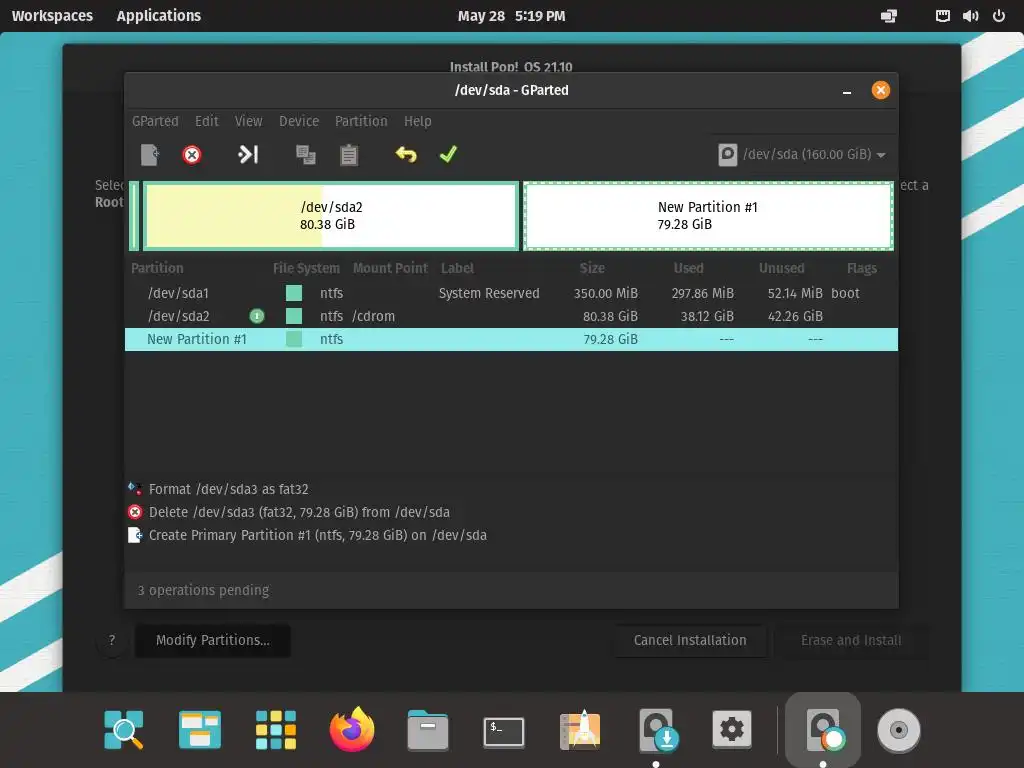Open the Workspaces overview in top bar
The width and height of the screenshot is (1024, 768).
click(x=52, y=16)
